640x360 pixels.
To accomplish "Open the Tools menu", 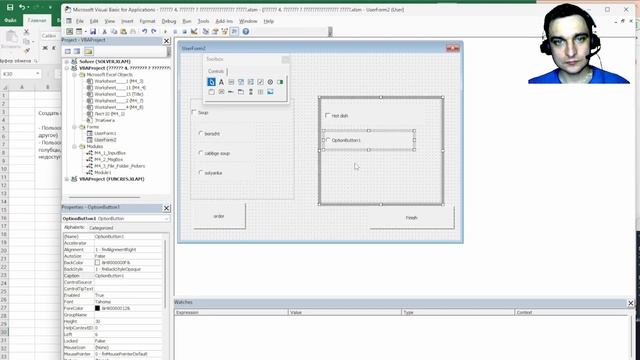I will (x=203, y=21).
